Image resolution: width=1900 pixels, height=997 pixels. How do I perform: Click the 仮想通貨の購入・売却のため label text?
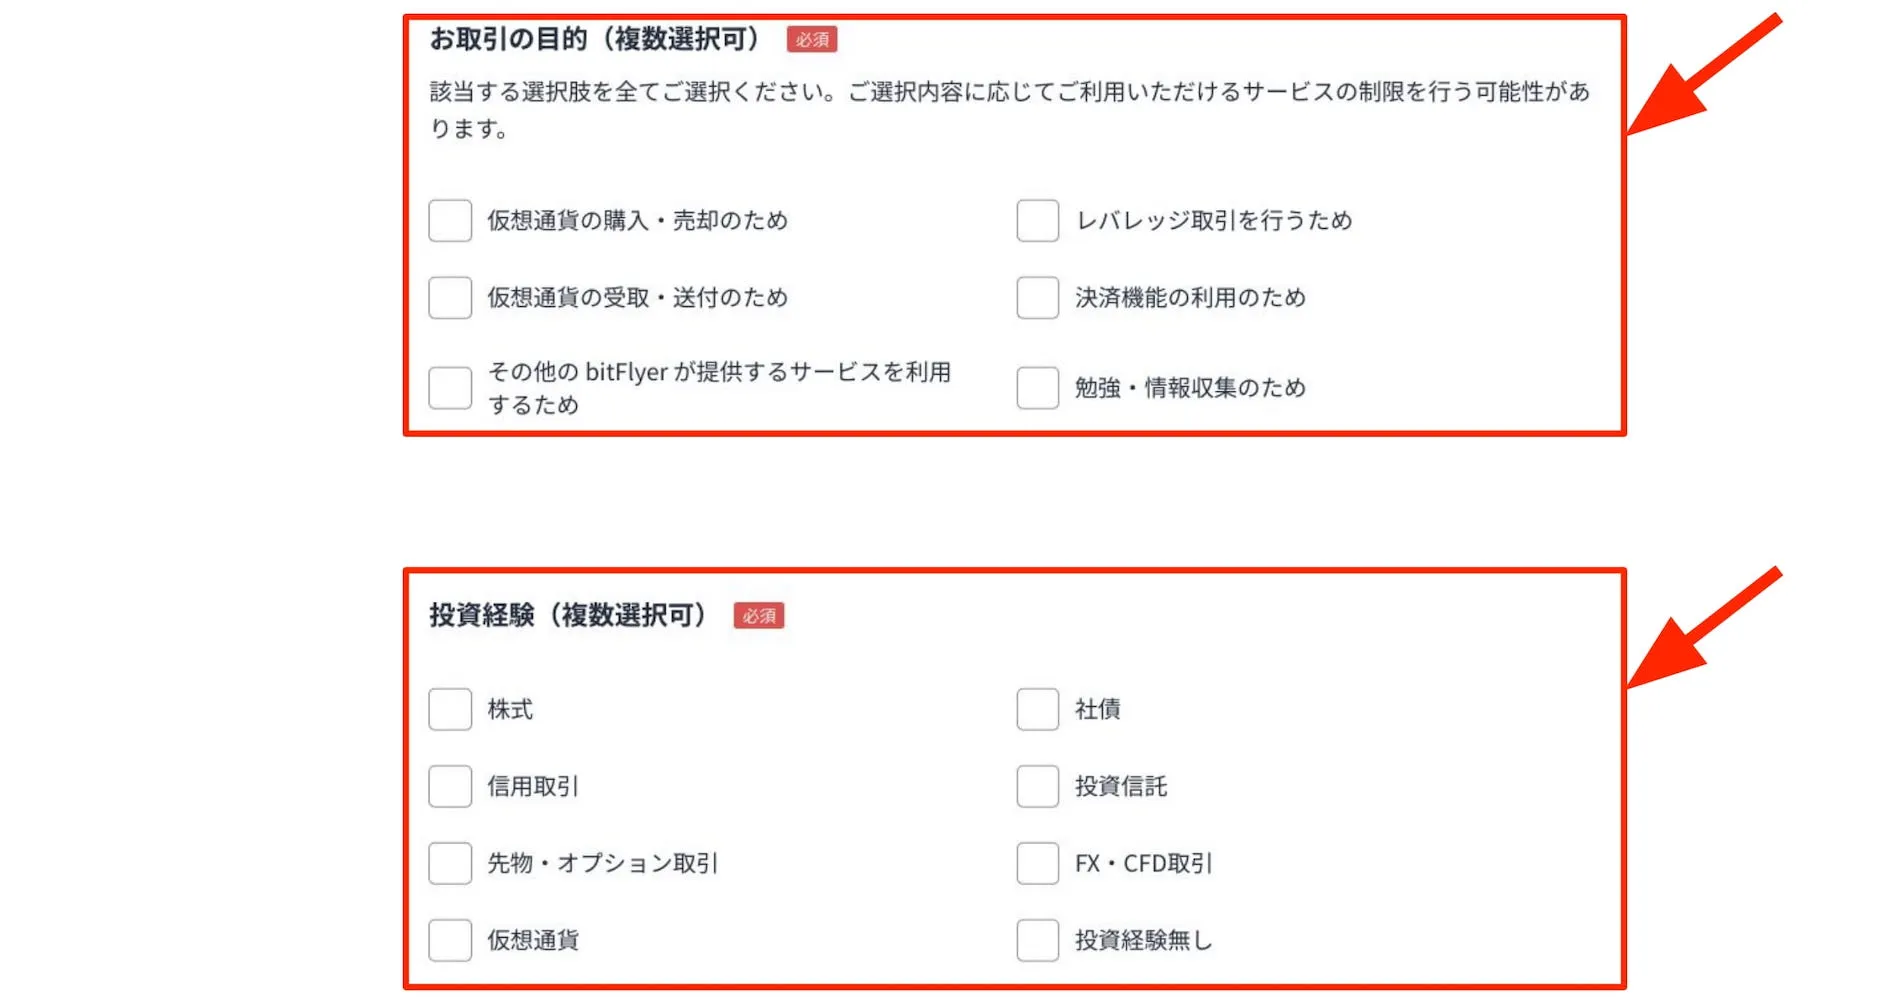[637, 220]
